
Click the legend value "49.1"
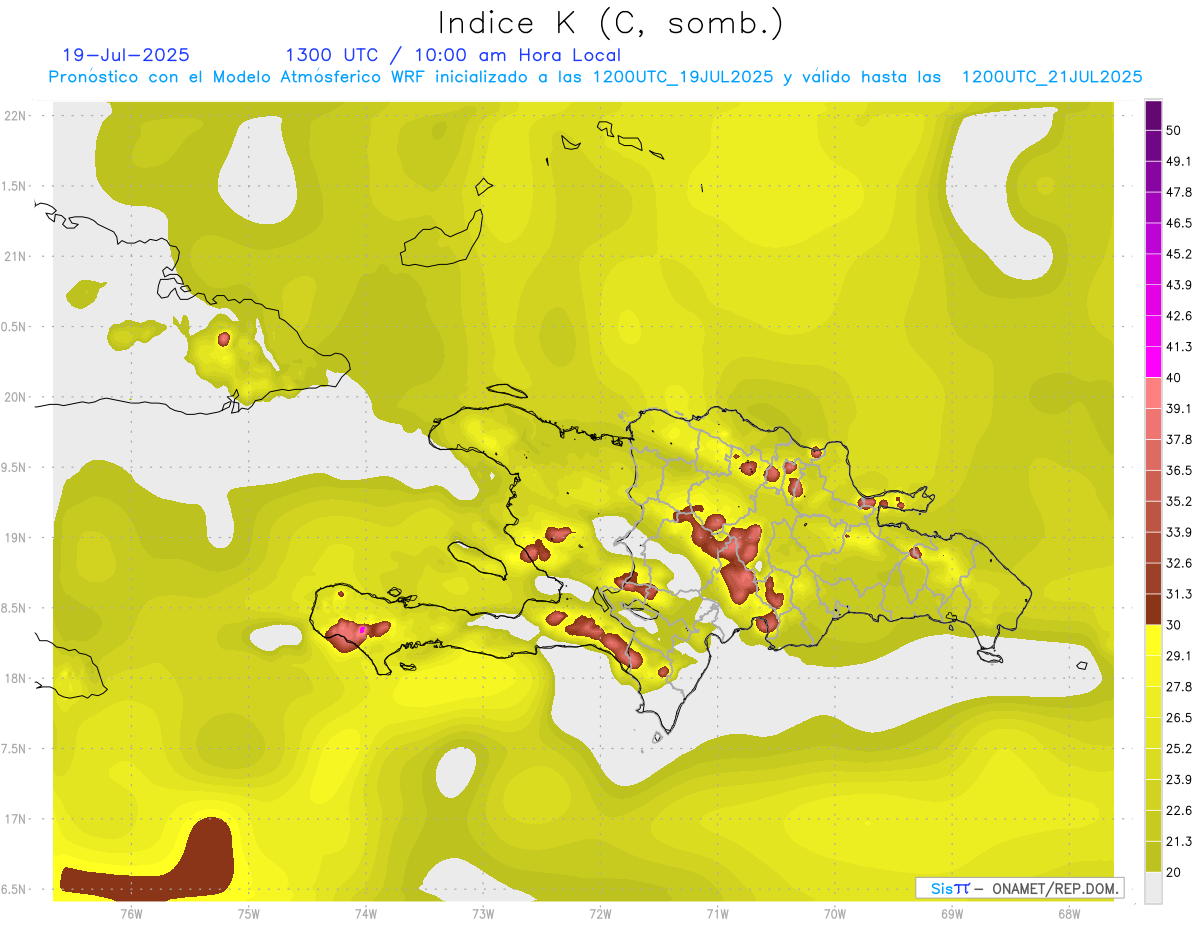(1180, 161)
